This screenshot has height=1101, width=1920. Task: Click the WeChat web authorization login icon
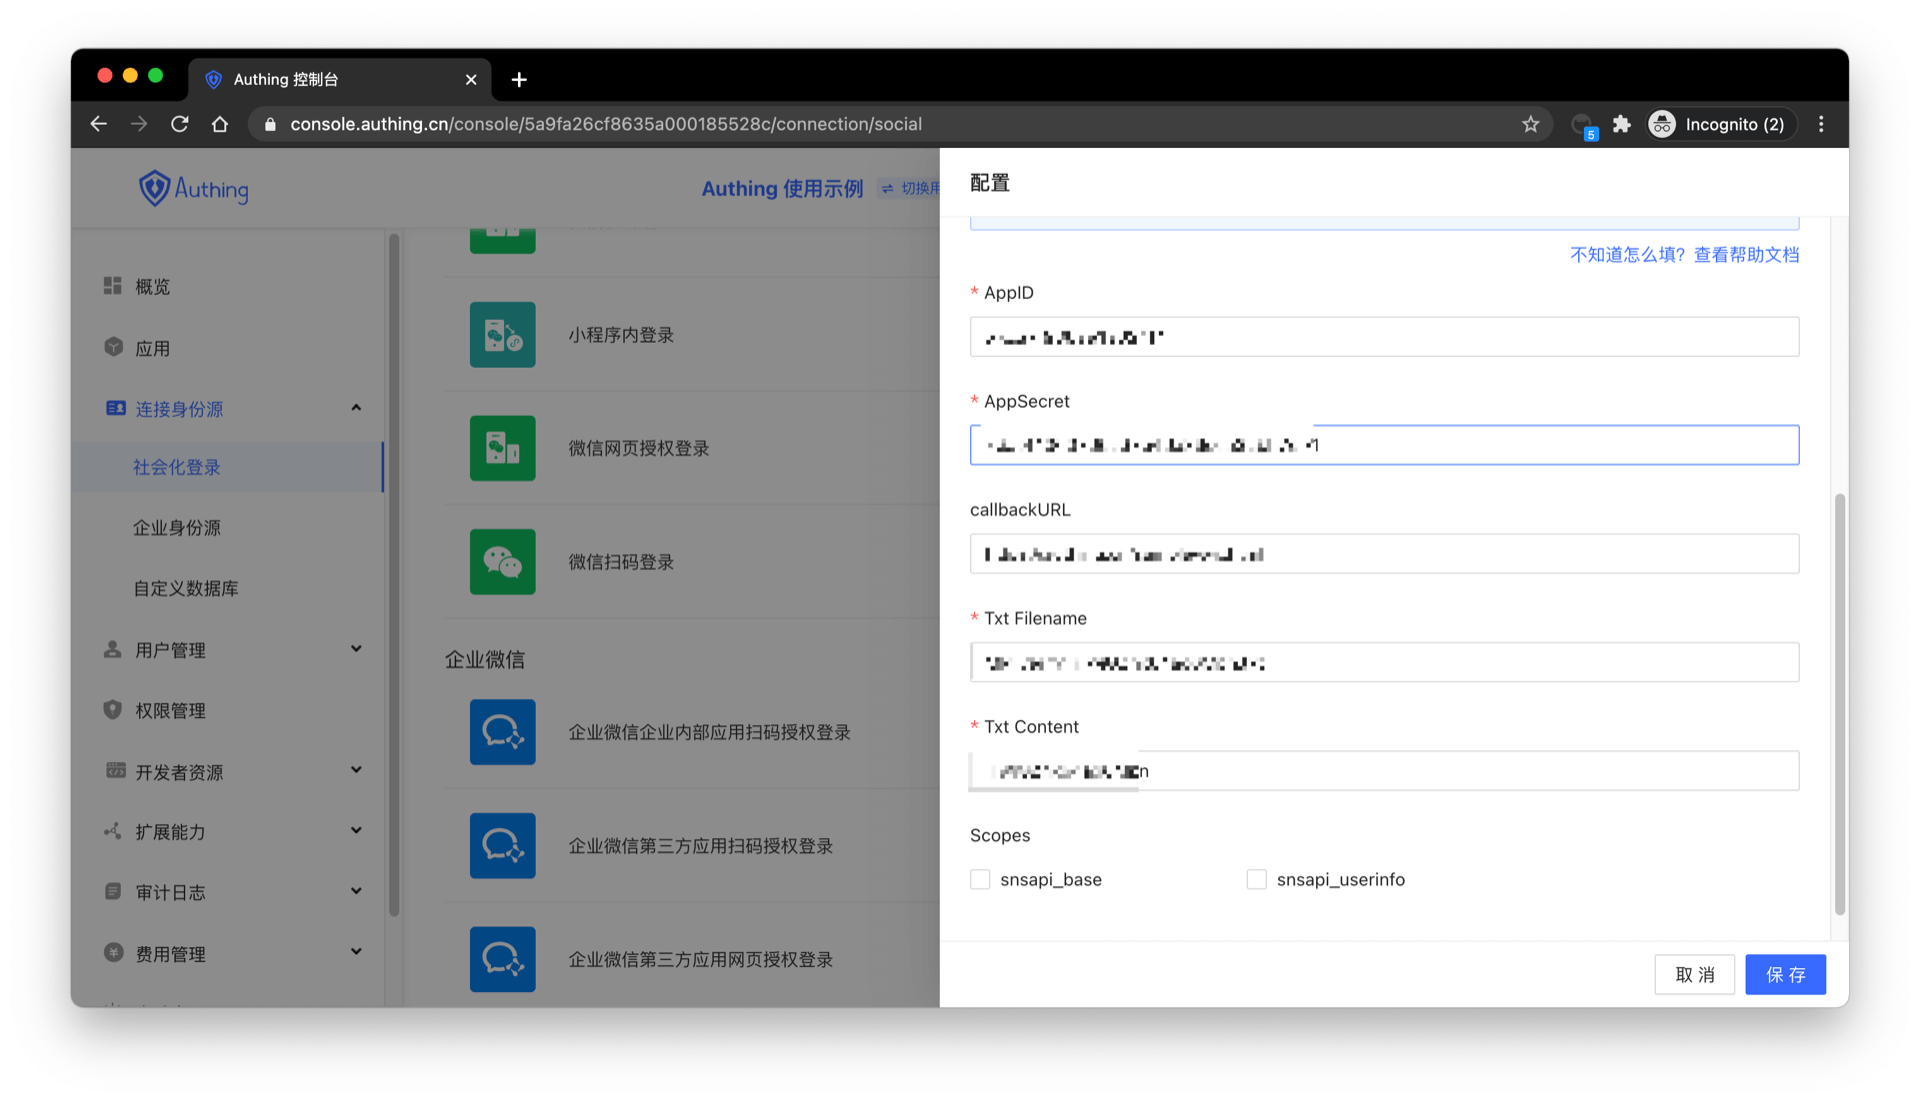pyautogui.click(x=502, y=448)
